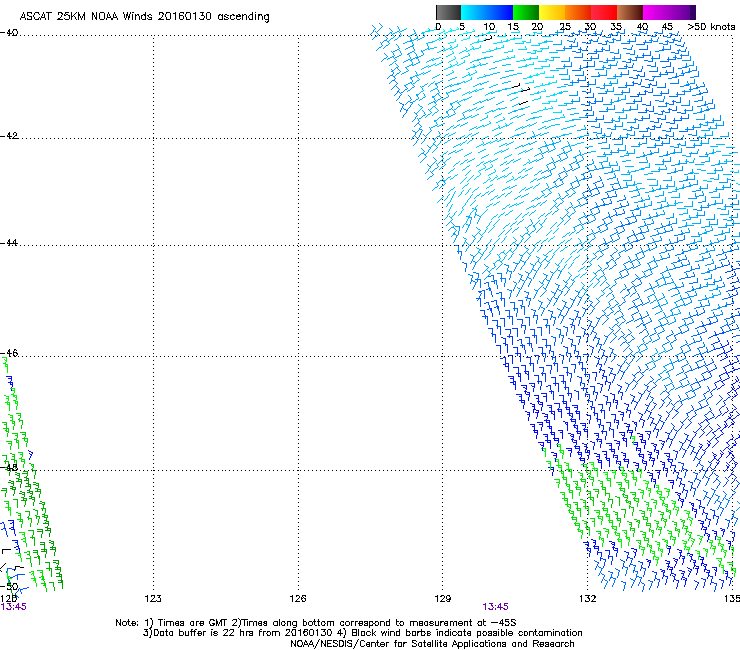Click the '129' longitude label

[x=443, y=599]
